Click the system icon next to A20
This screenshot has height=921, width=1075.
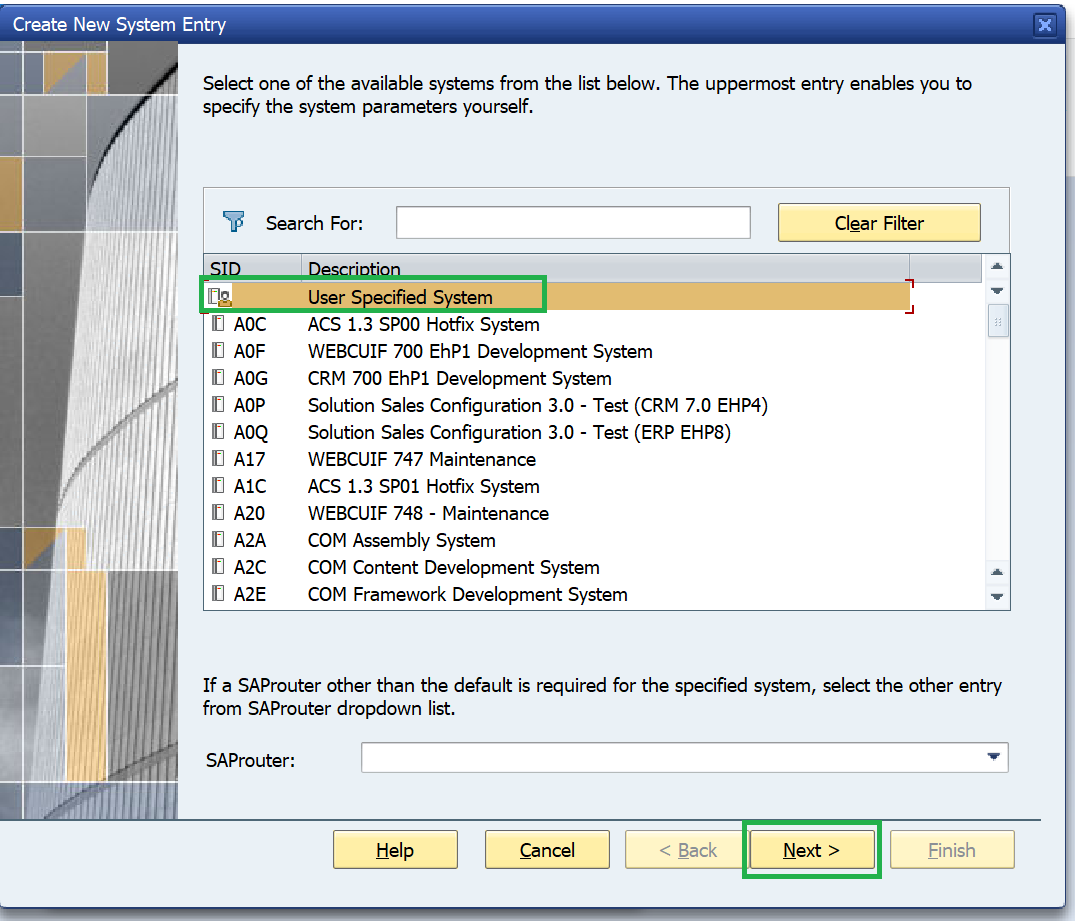pos(218,512)
